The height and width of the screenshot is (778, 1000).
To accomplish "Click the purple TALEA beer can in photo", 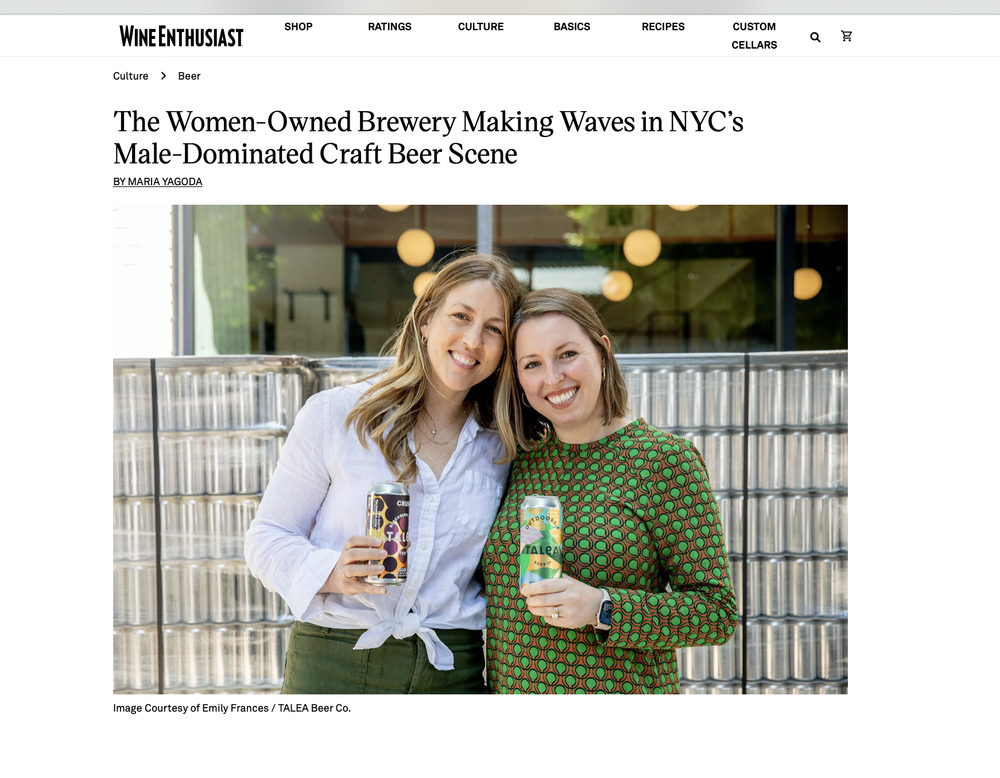I will click(x=388, y=533).
